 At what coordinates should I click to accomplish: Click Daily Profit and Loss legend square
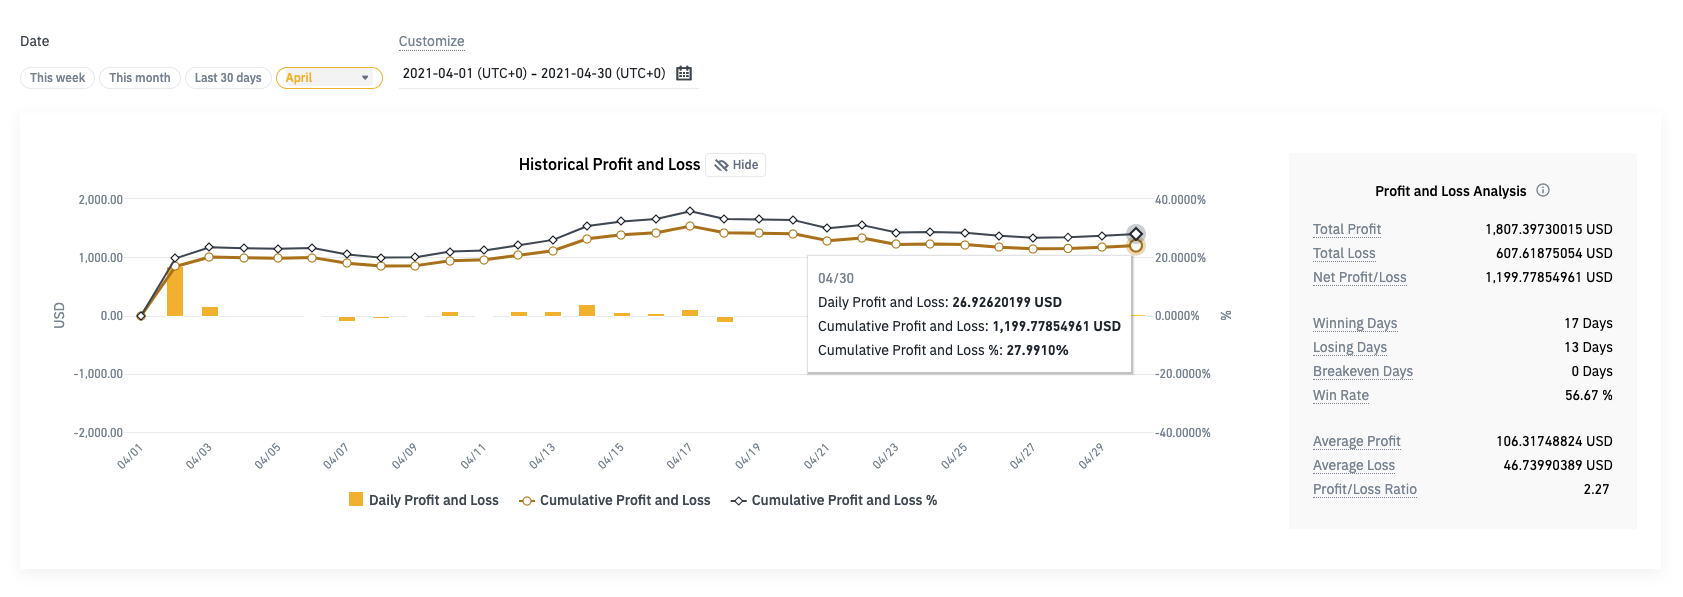356,499
